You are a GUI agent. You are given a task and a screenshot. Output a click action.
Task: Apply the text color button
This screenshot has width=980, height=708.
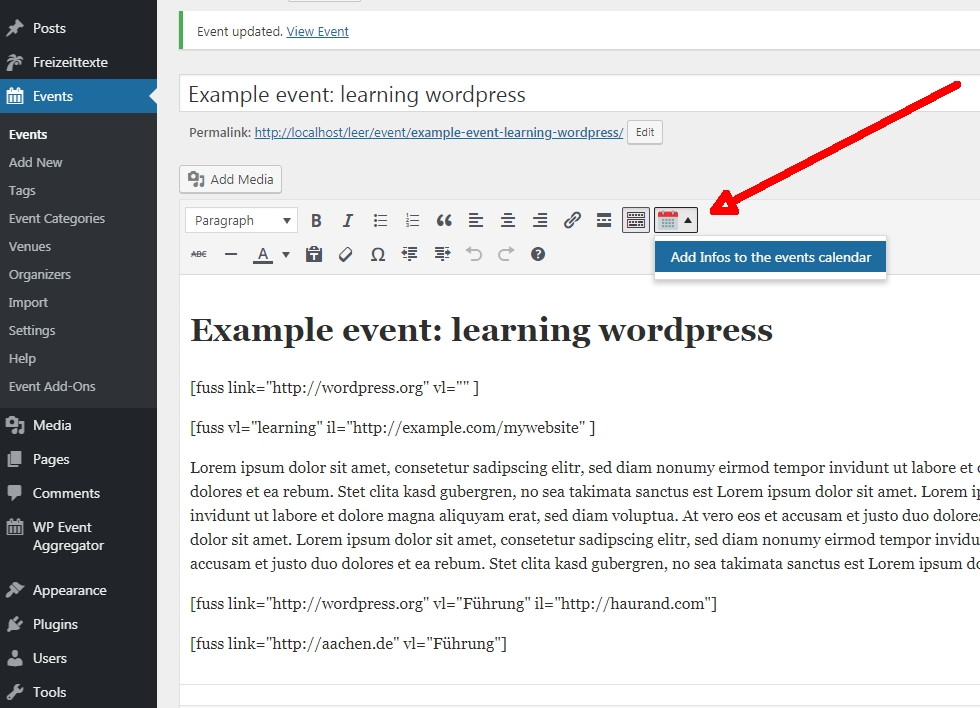pyautogui.click(x=263, y=254)
